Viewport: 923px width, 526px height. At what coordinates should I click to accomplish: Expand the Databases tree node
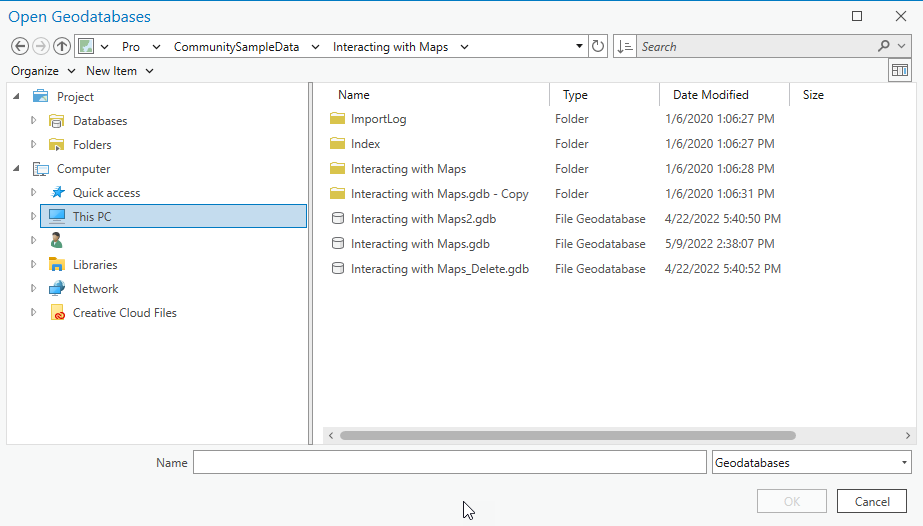click(34, 120)
